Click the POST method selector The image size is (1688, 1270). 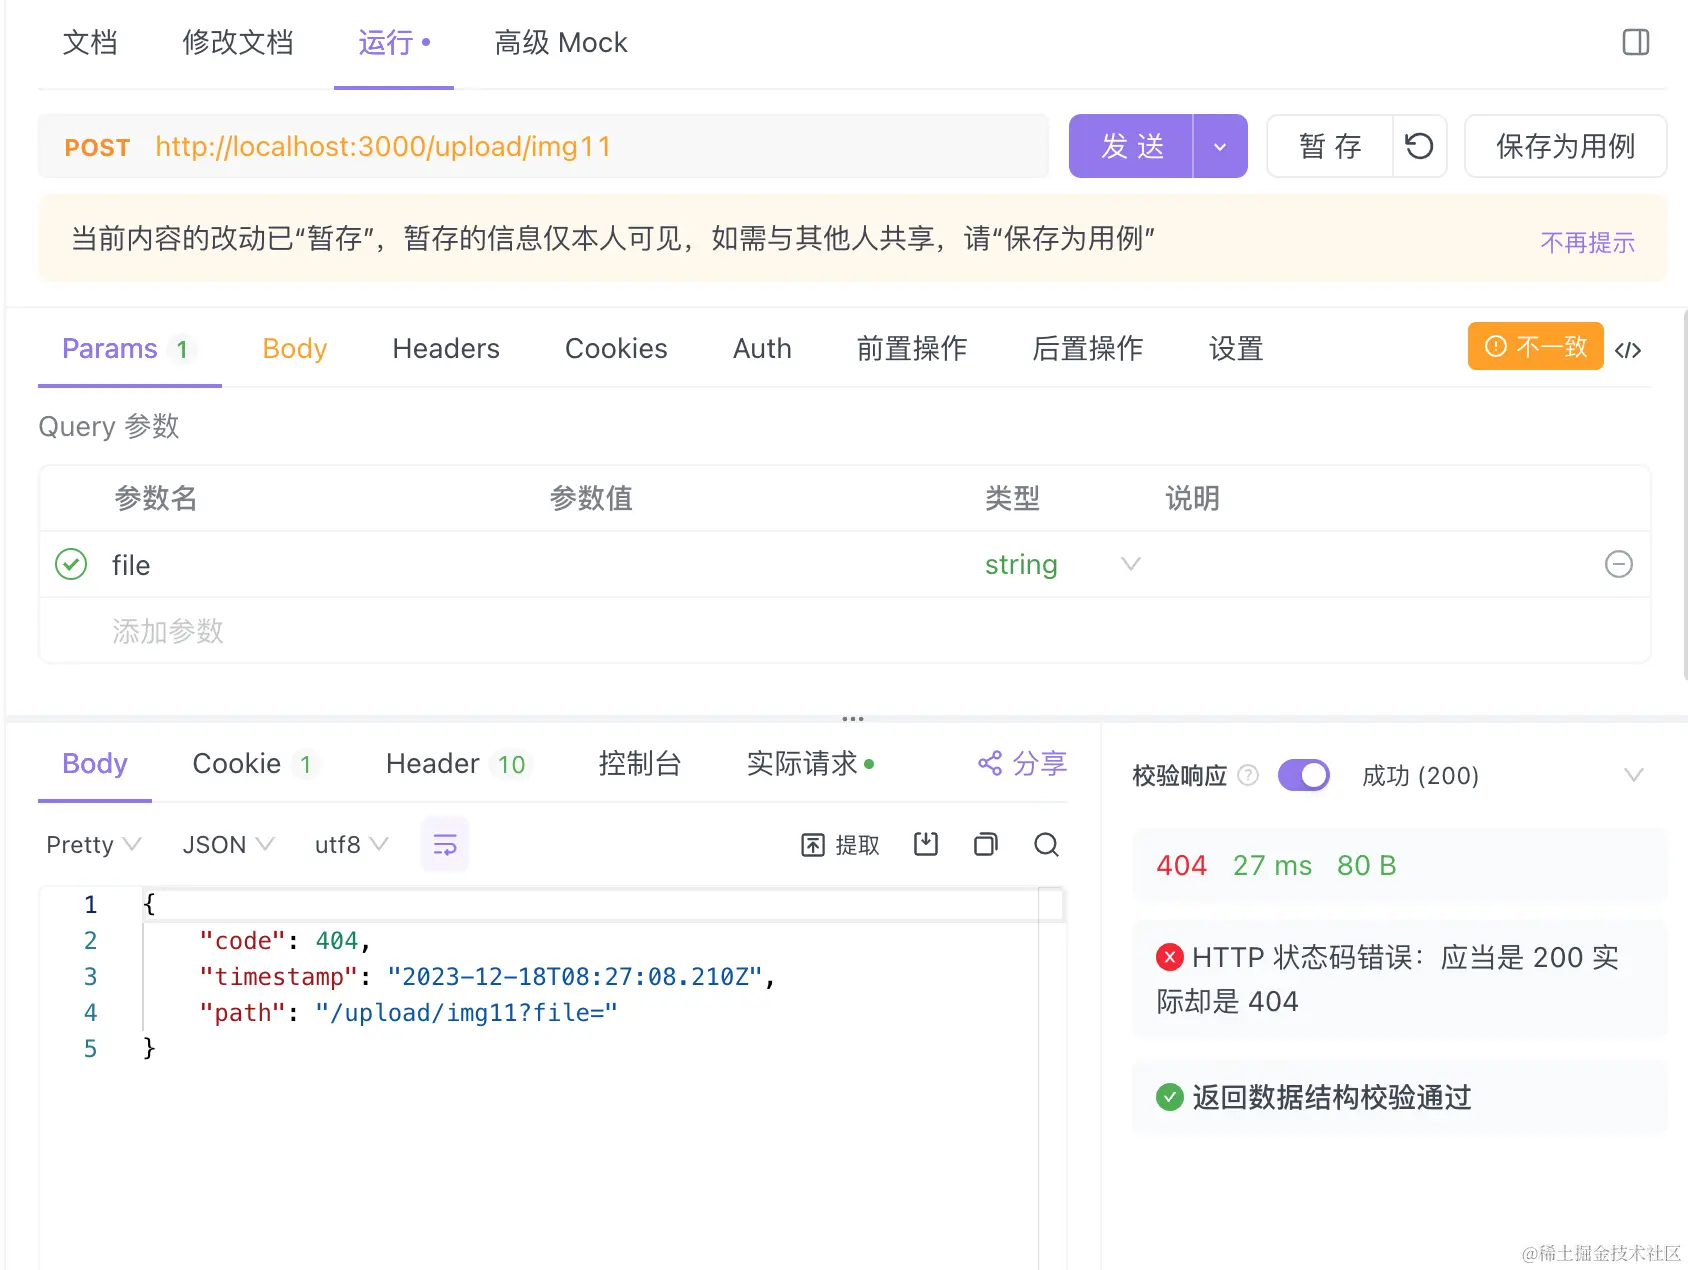[x=97, y=147]
